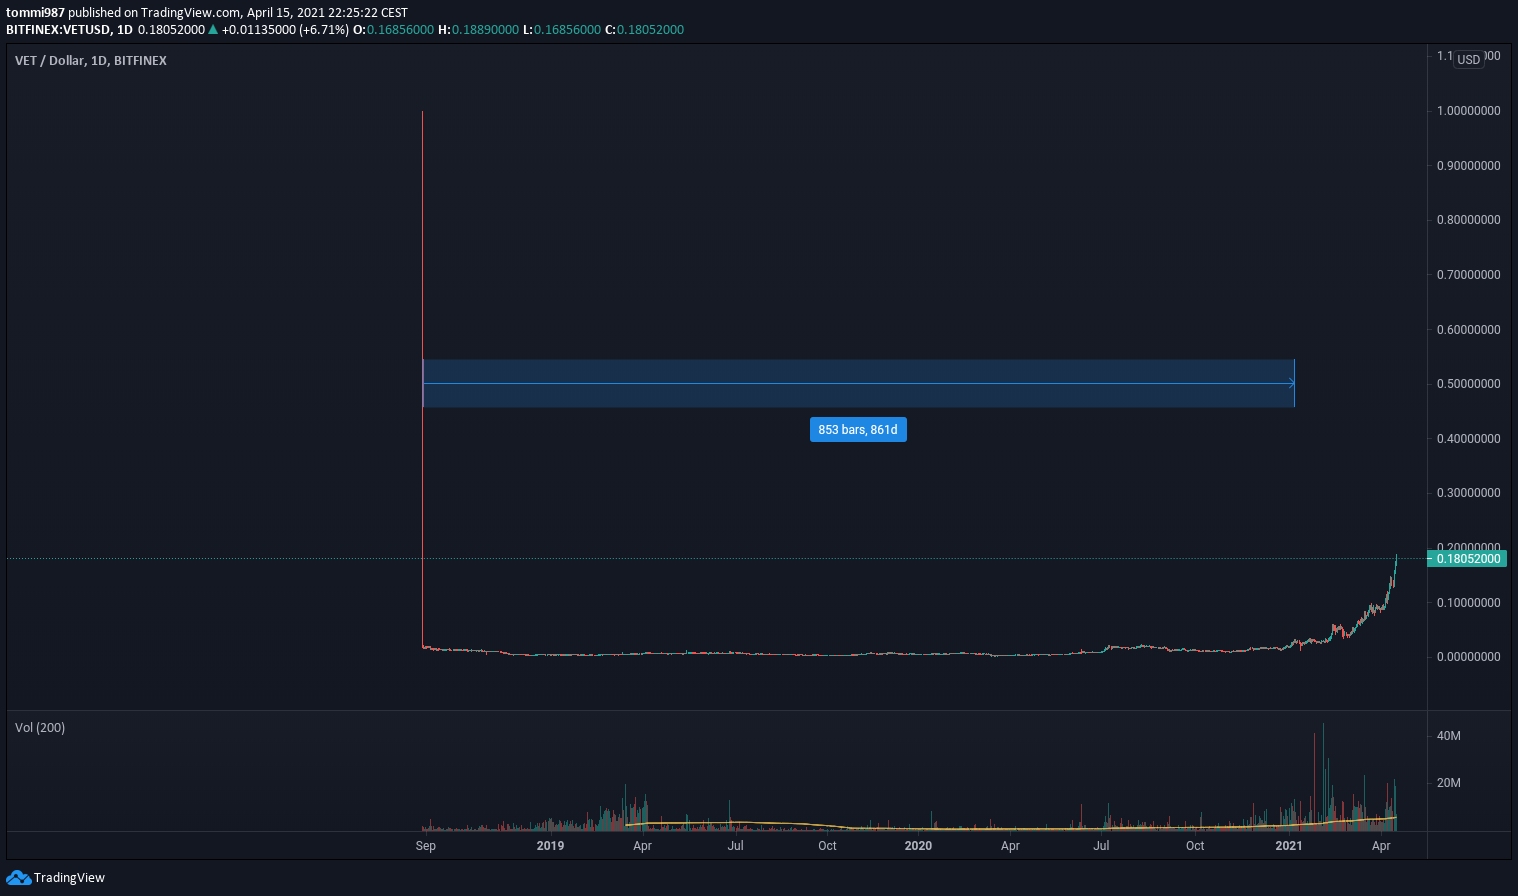This screenshot has width=1518, height=896.
Task: Click the BITFINEX:VETUSD, 1D symbol header
Action: click(x=69, y=30)
